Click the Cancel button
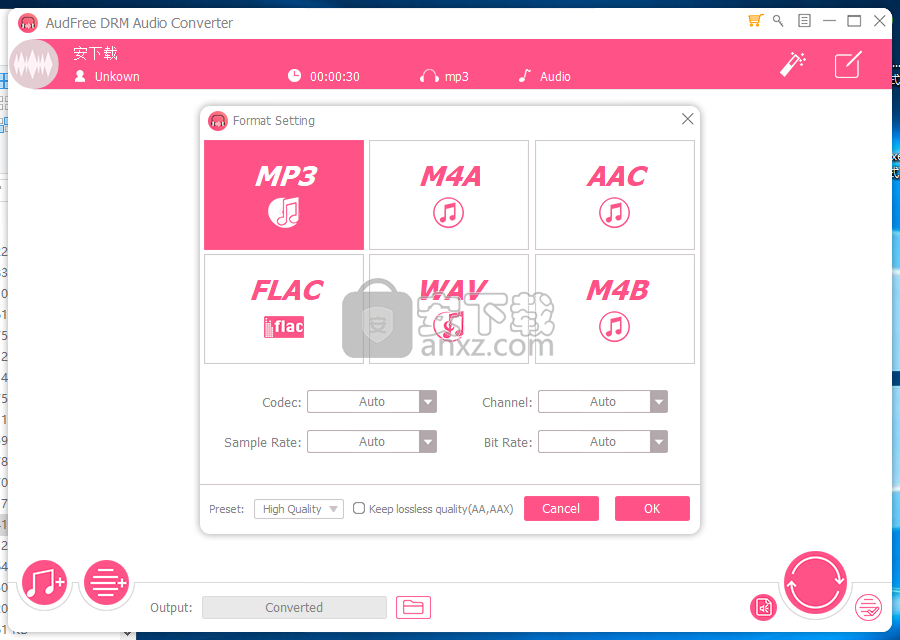The width and height of the screenshot is (900, 640). pyautogui.click(x=561, y=509)
